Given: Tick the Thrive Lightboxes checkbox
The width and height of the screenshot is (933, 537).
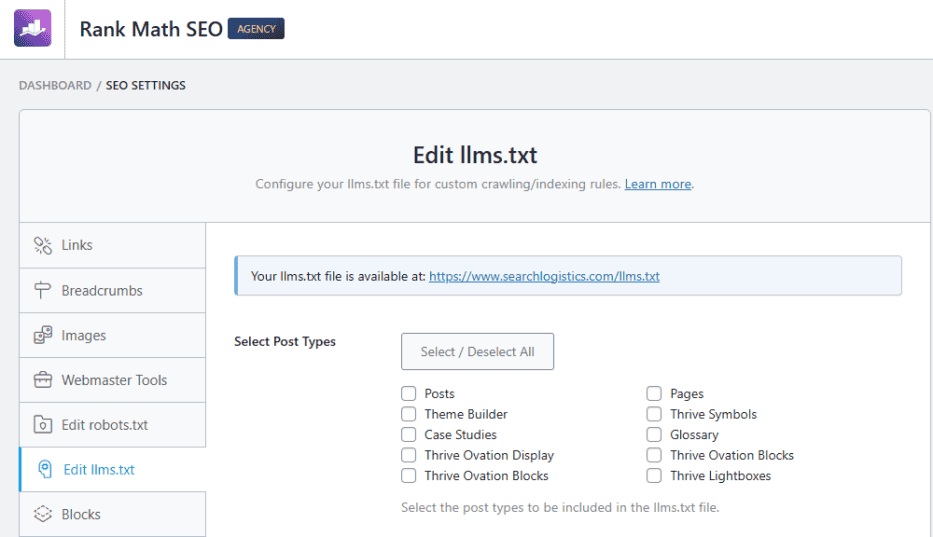Looking at the screenshot, I should [654, 476].
